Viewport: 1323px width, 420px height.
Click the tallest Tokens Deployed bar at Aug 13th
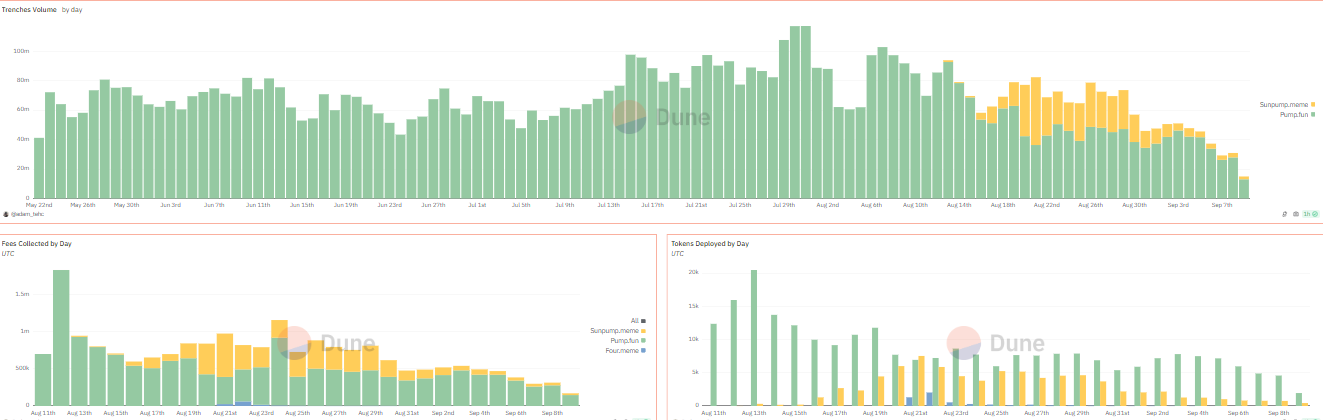tap(754, 338)
